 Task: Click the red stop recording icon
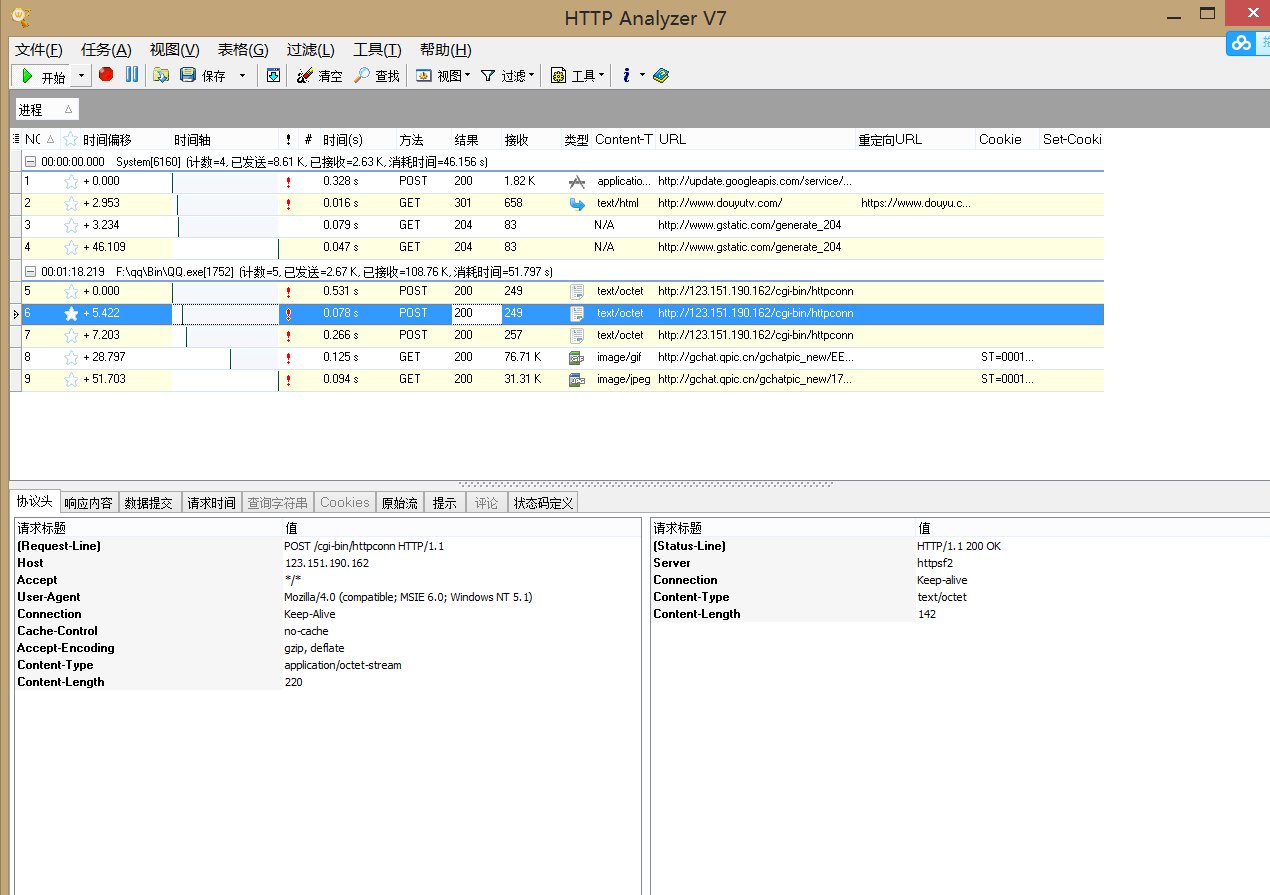[106, 75]
